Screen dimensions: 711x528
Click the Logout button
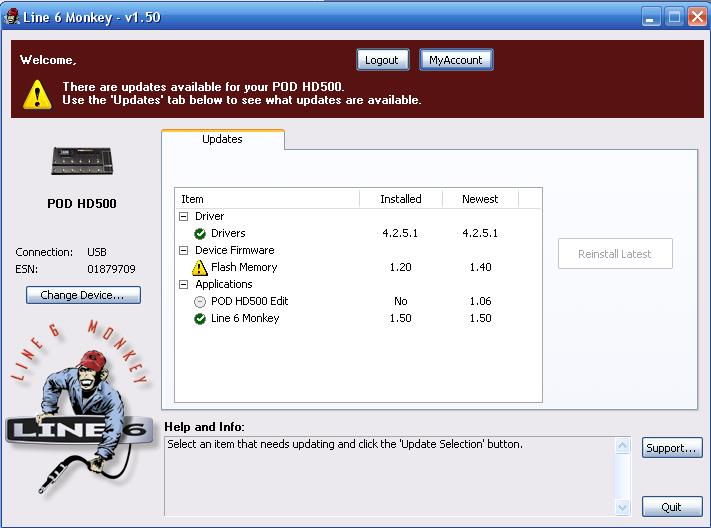click(x=383, y=60)
